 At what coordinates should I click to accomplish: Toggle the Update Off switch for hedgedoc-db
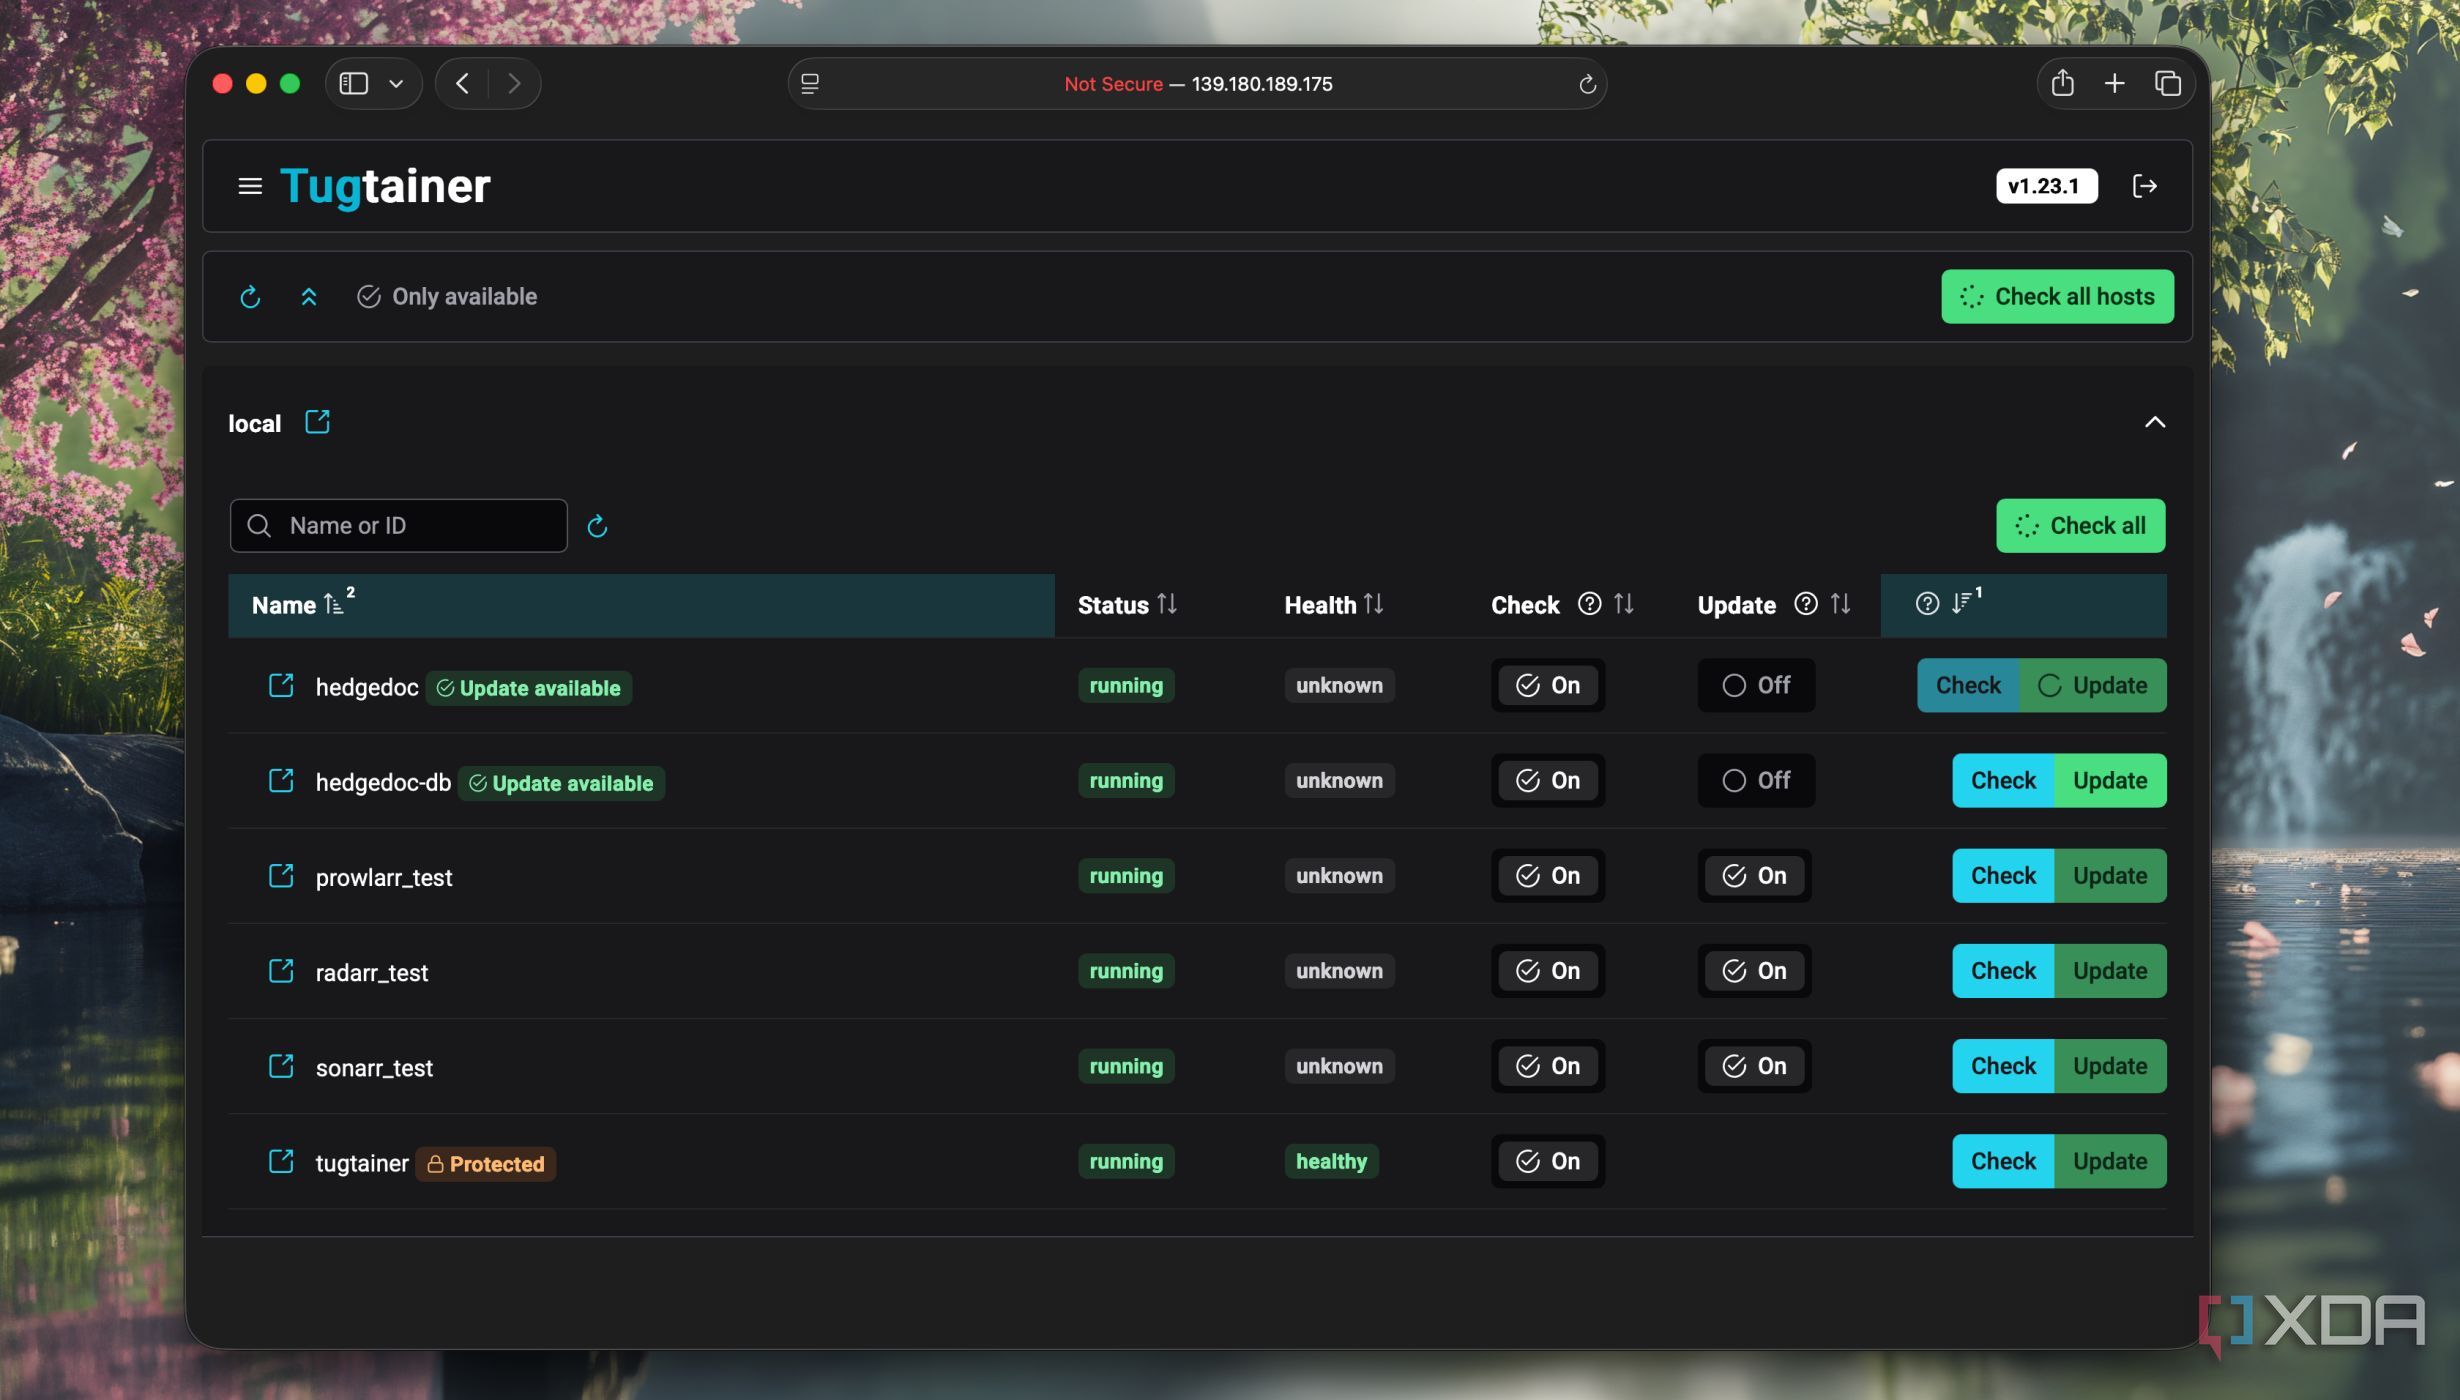1756,781
